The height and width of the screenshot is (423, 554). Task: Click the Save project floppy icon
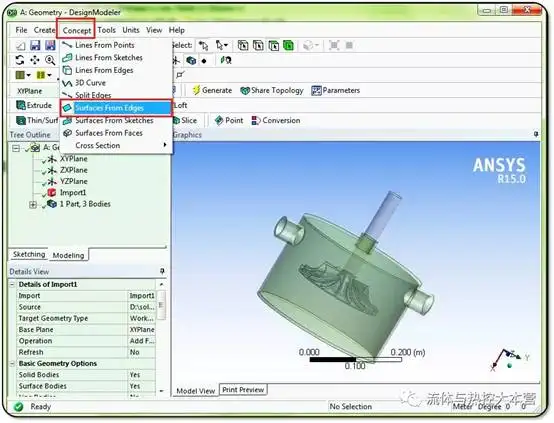pyautogui.click(x=35, y=46)
